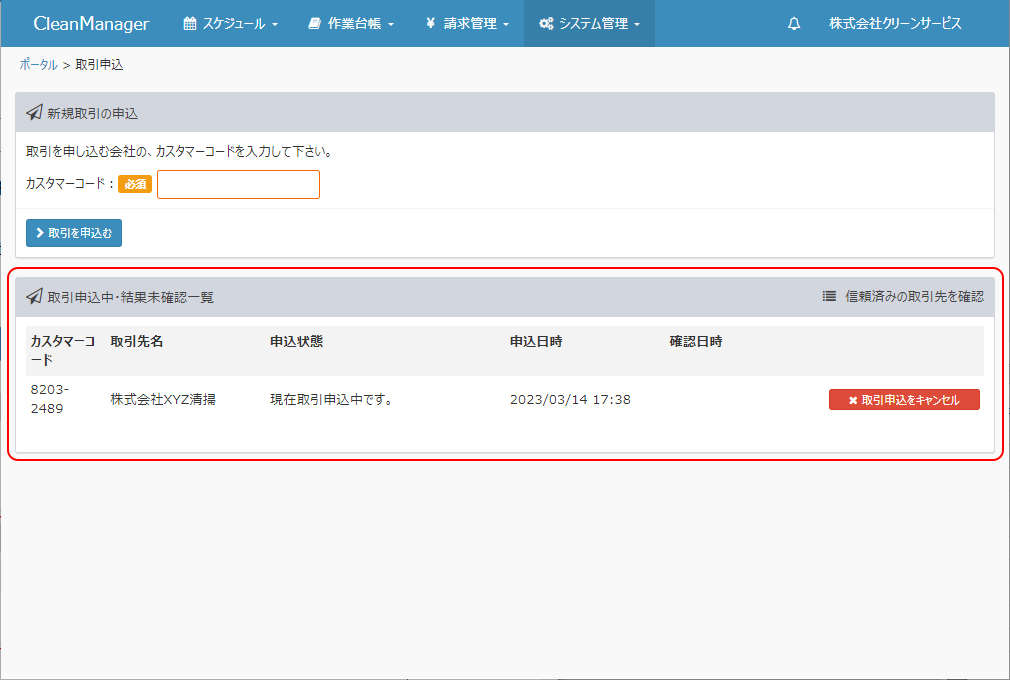Go home via the CleanManager logo
This screenshot has height=680, width=1010.
coord(91,24)
